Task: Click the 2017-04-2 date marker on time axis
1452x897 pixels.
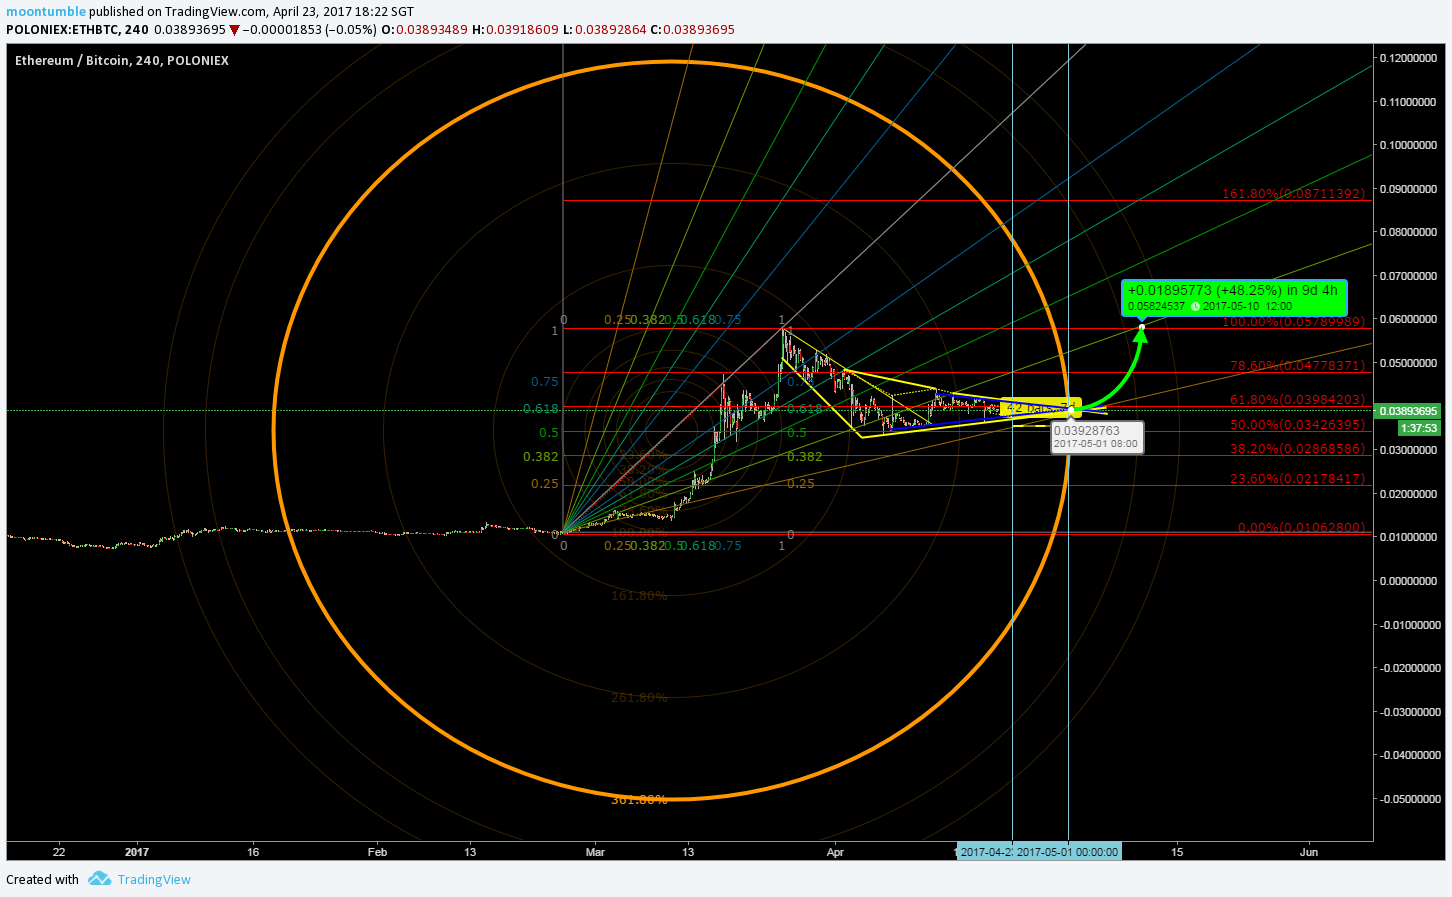Action: tap(986, 852)
